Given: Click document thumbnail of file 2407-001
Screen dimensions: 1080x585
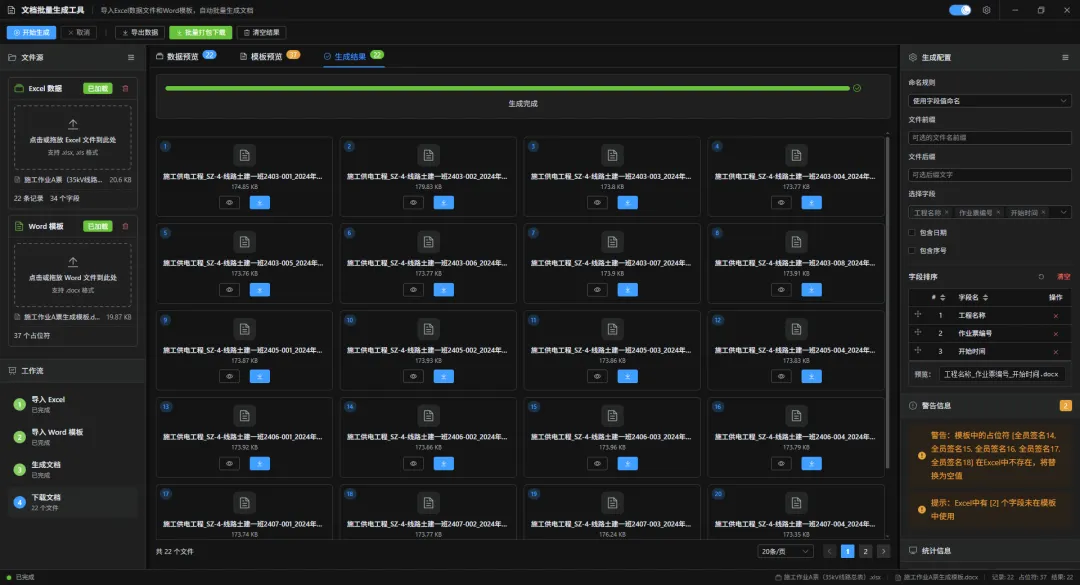Looking at the screenshot, I should pos(245,503).
